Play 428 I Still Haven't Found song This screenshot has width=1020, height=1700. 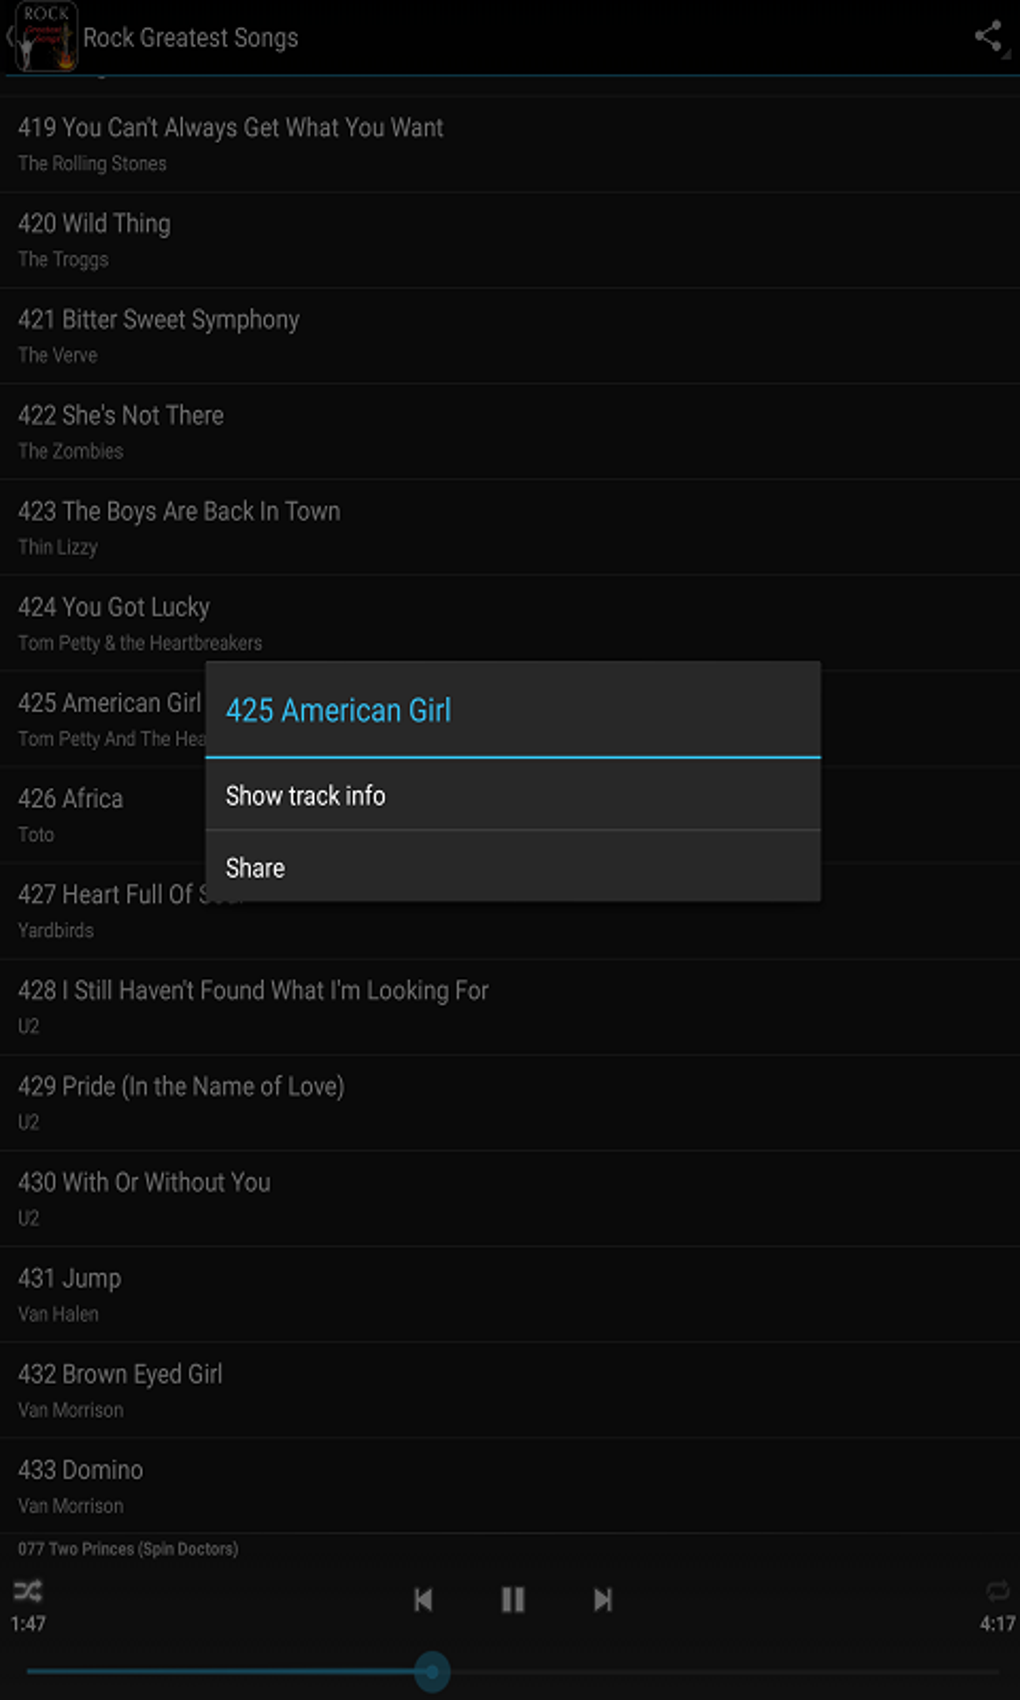click(510, 1006)
